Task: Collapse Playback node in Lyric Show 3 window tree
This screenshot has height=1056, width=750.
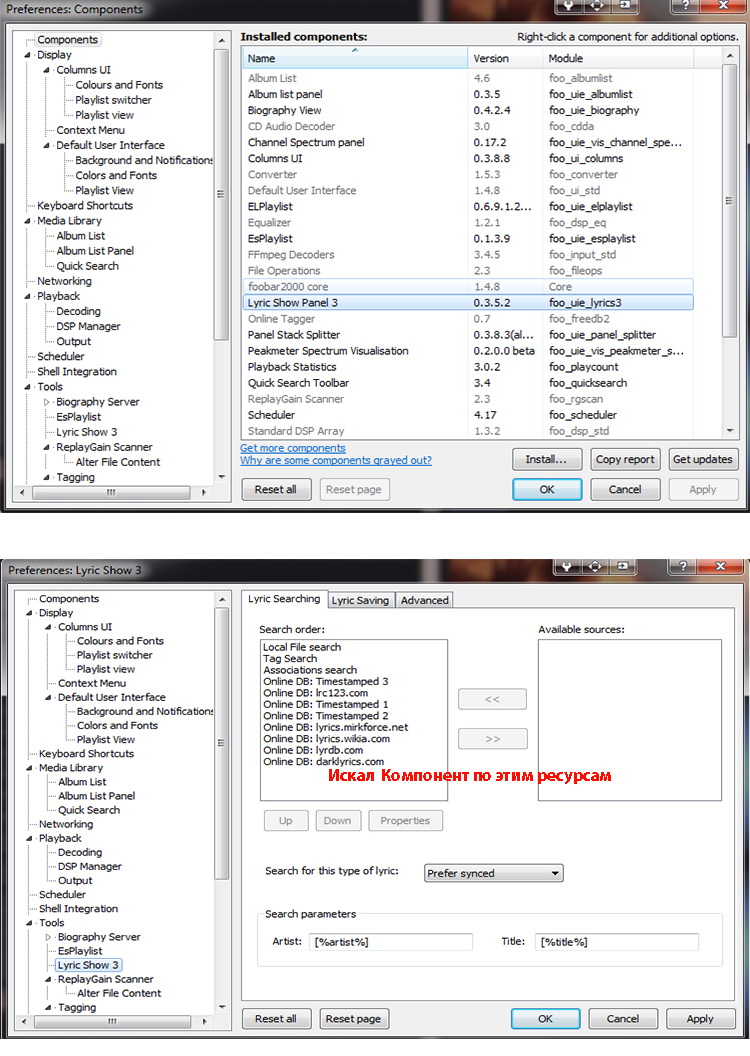Action: pos(29,838)
